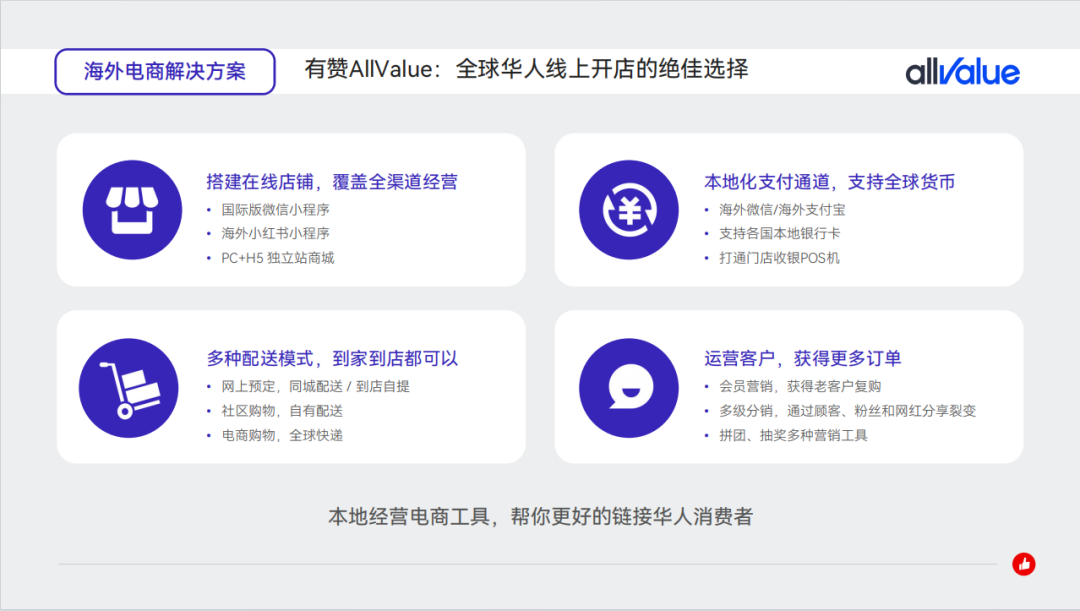Select bullet PC+H5 独立站商城
This screenshot has height=611, width=1080.
point(278,258)
